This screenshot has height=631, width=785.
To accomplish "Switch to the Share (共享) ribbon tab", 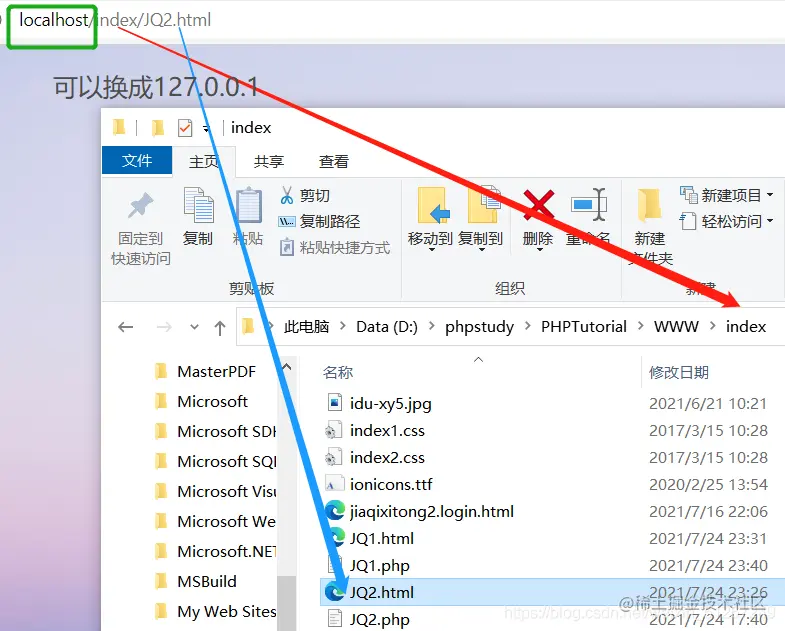I will (x=269, y=161).
